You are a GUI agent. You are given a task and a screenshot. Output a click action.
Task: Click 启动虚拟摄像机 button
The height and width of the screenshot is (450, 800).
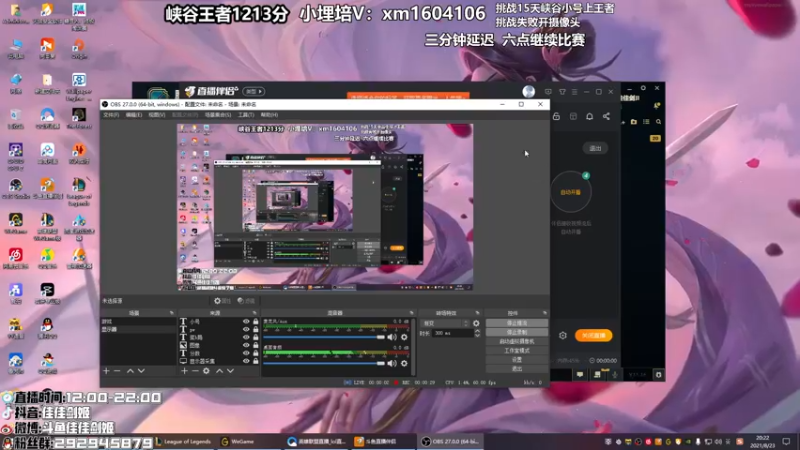tap(517, 341)
